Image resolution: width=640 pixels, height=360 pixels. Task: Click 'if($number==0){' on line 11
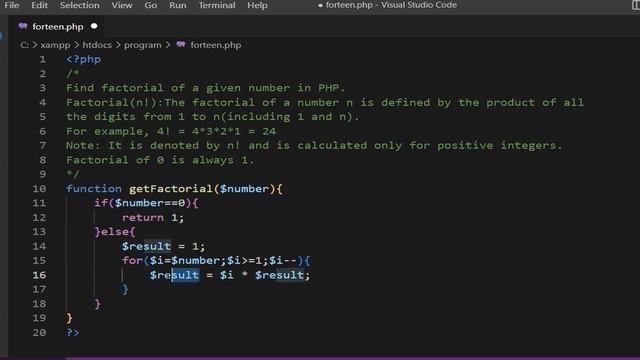pos(146,203)
